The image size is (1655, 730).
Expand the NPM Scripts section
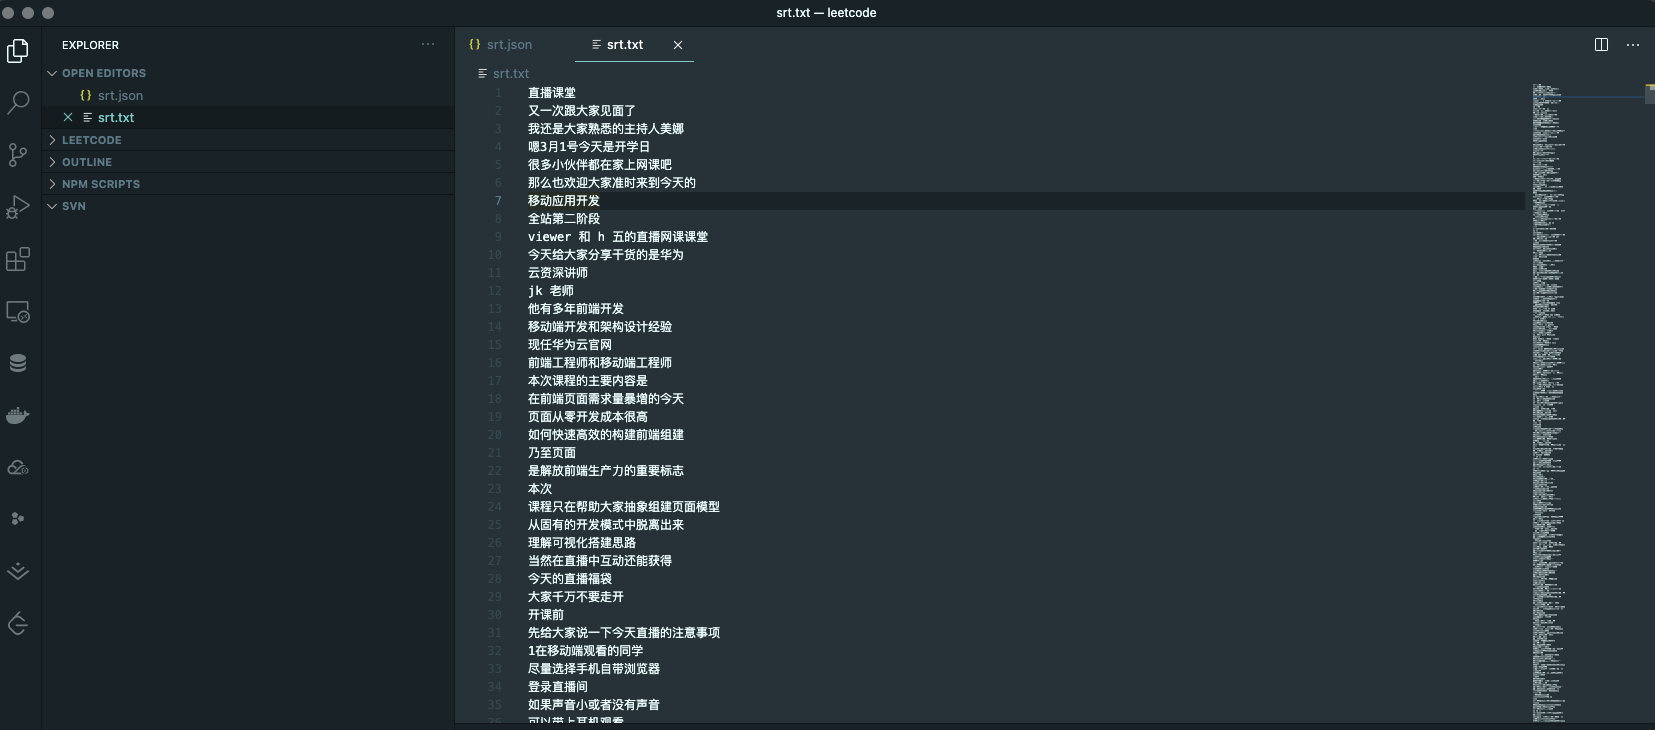tap(101, 184)
